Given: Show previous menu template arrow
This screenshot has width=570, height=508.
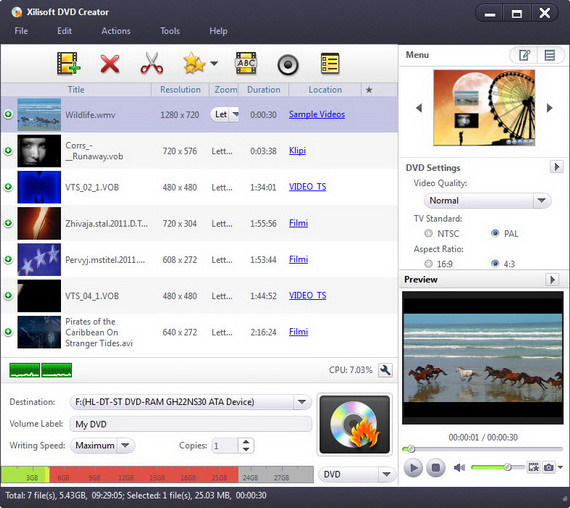Looking at the screenshot, I should click(x=419, y=108).
